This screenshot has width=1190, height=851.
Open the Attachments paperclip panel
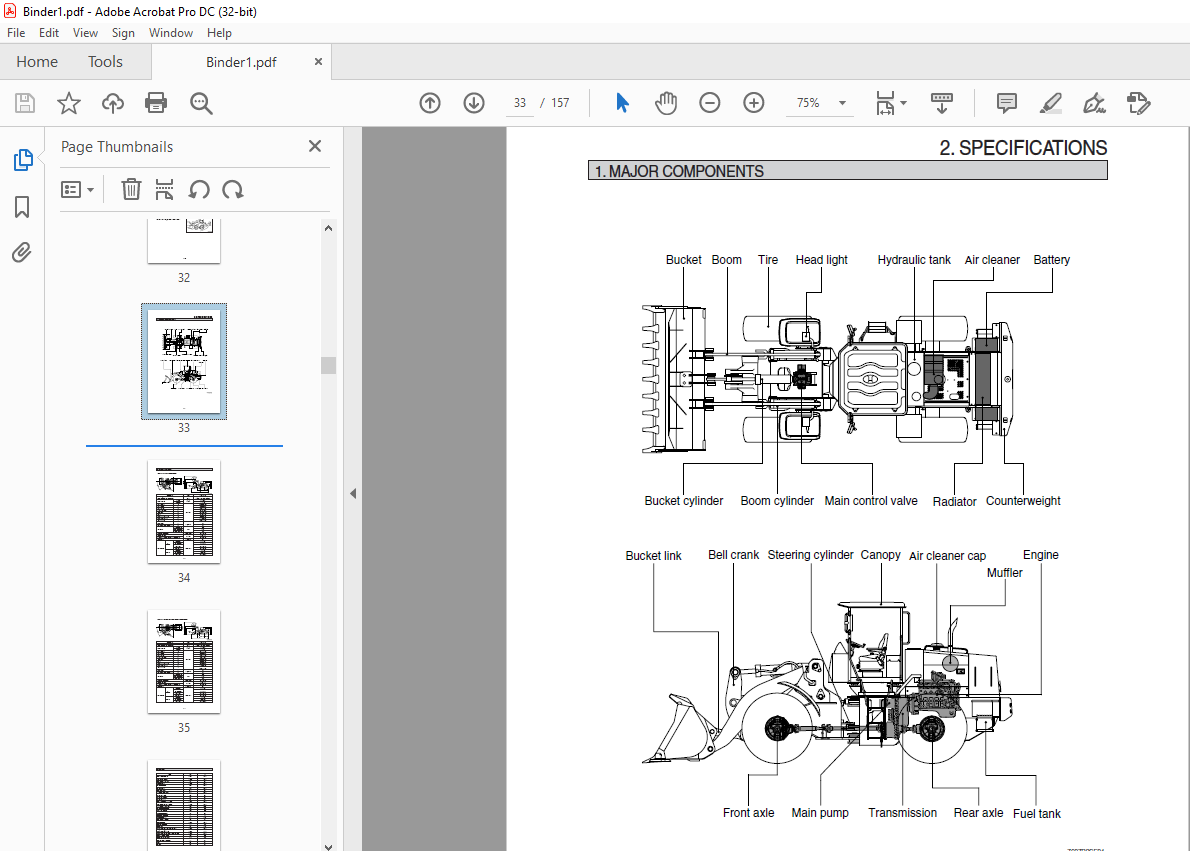click(x=22, y=252)
